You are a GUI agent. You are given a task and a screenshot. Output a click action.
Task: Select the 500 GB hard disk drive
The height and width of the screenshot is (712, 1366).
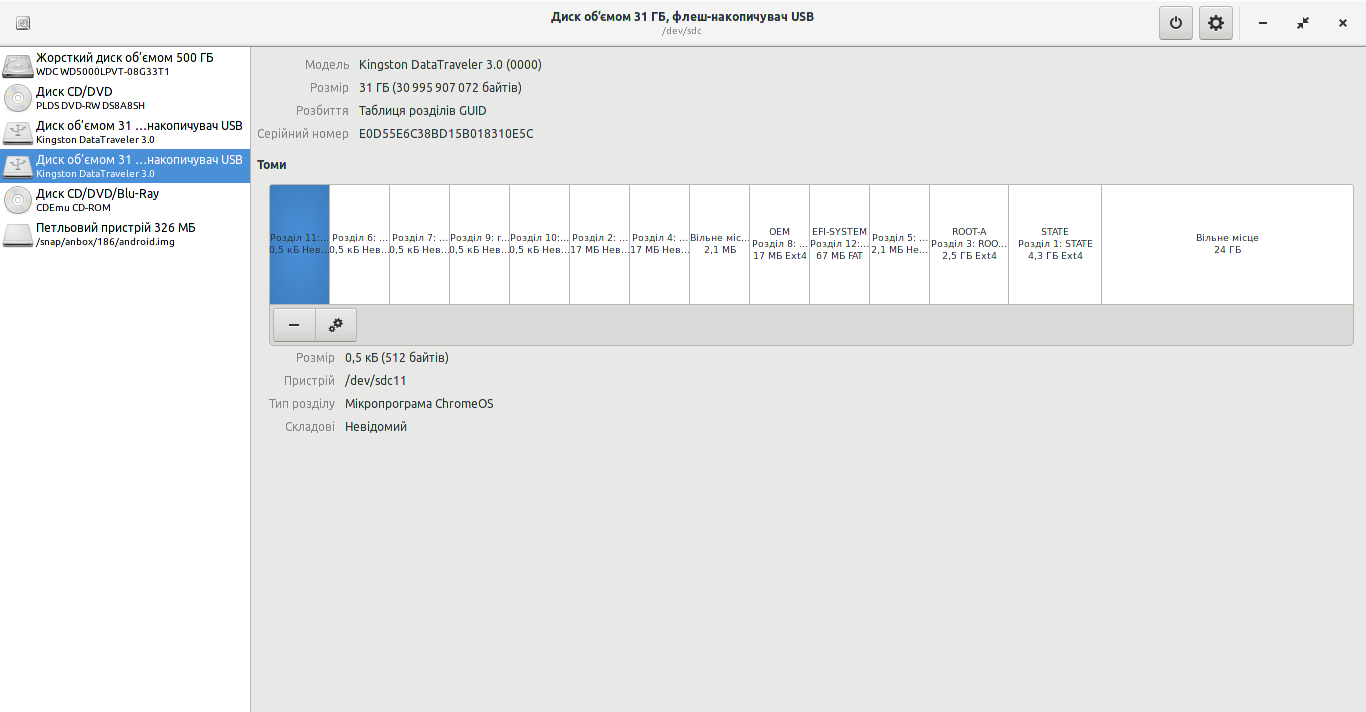(x=125, y=64)
